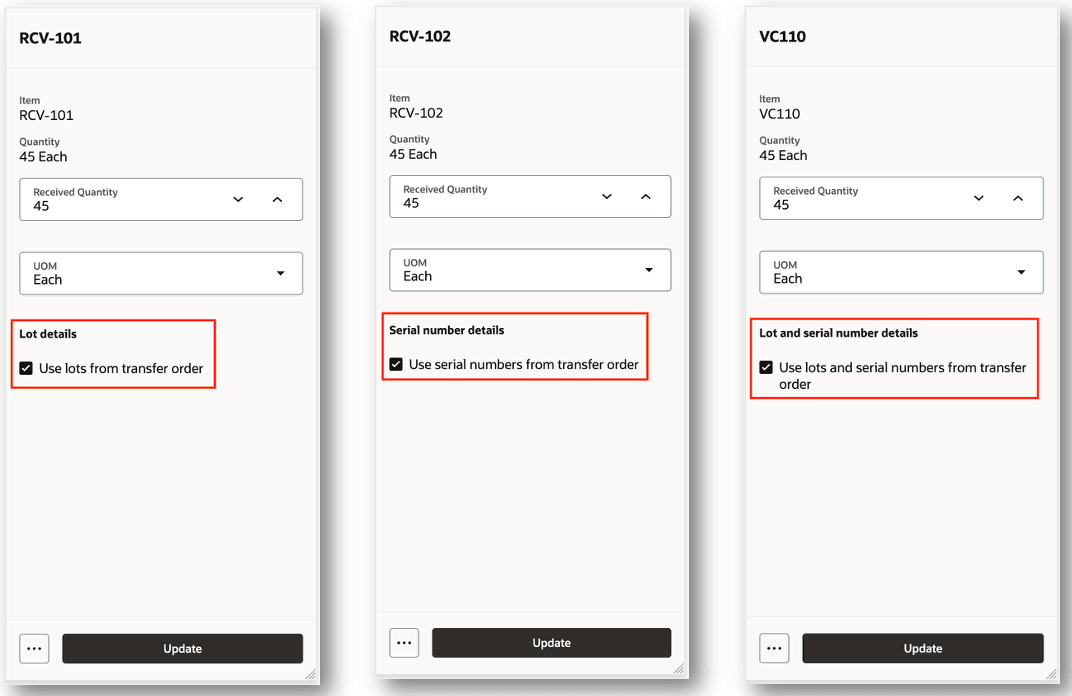Open the overflow menu on VC110 panel
Image resolution: width=1072 pixels, height=696 pixels.
[x=774, y=648]
